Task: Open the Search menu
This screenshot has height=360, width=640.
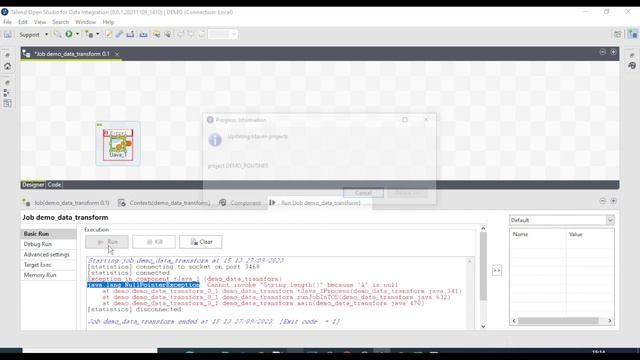Action: tap(60, 22)
